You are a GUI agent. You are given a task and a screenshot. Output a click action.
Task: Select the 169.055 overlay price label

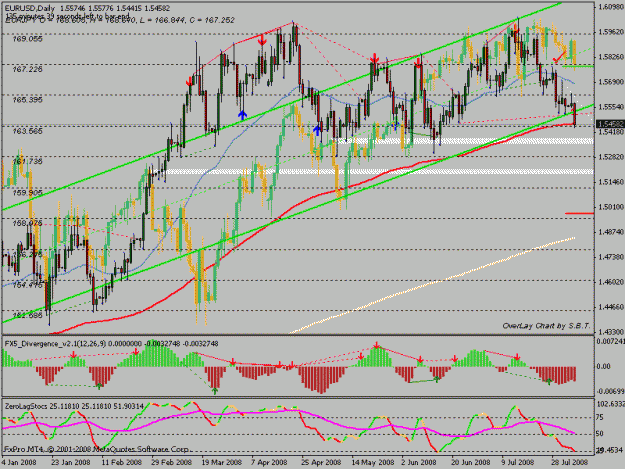click(28, 39)
